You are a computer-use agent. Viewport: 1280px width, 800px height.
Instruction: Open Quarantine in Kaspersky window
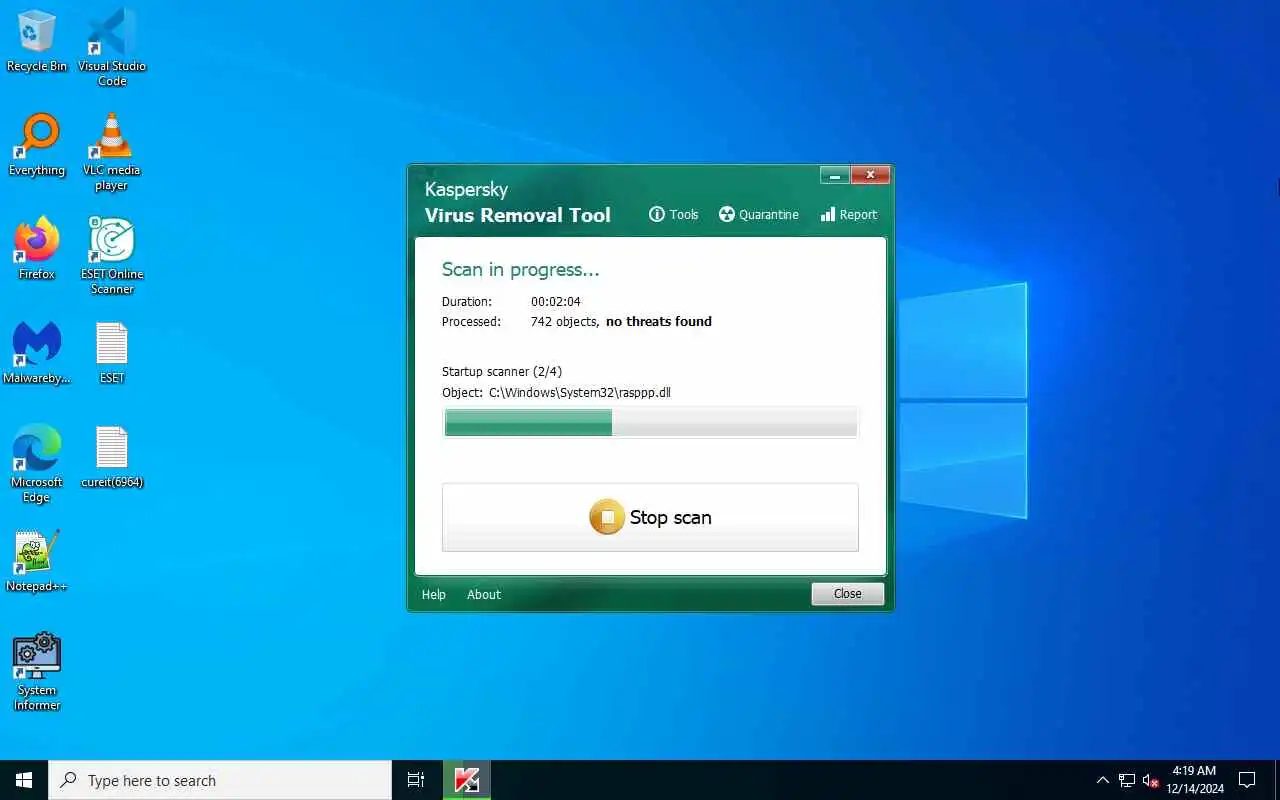pyautogui.click(x=759, y=214)
